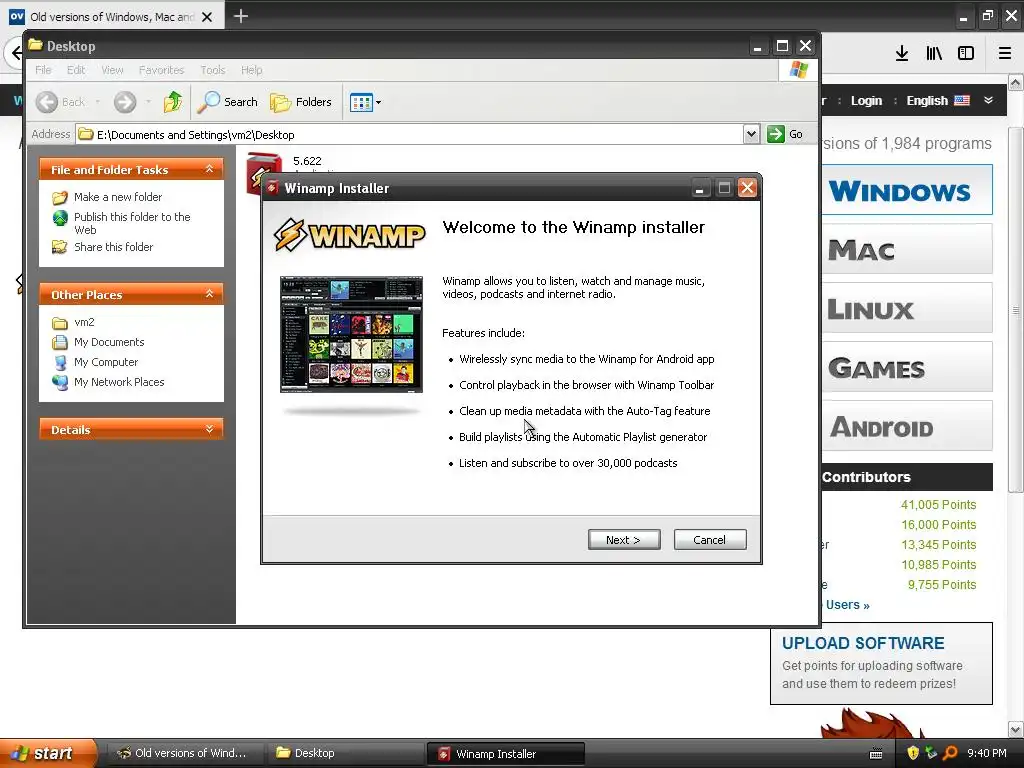The height and width of the screenshot is (768, 1024).
Task: Open the address bar dropdown list
Action: click(x=751, y=135)
